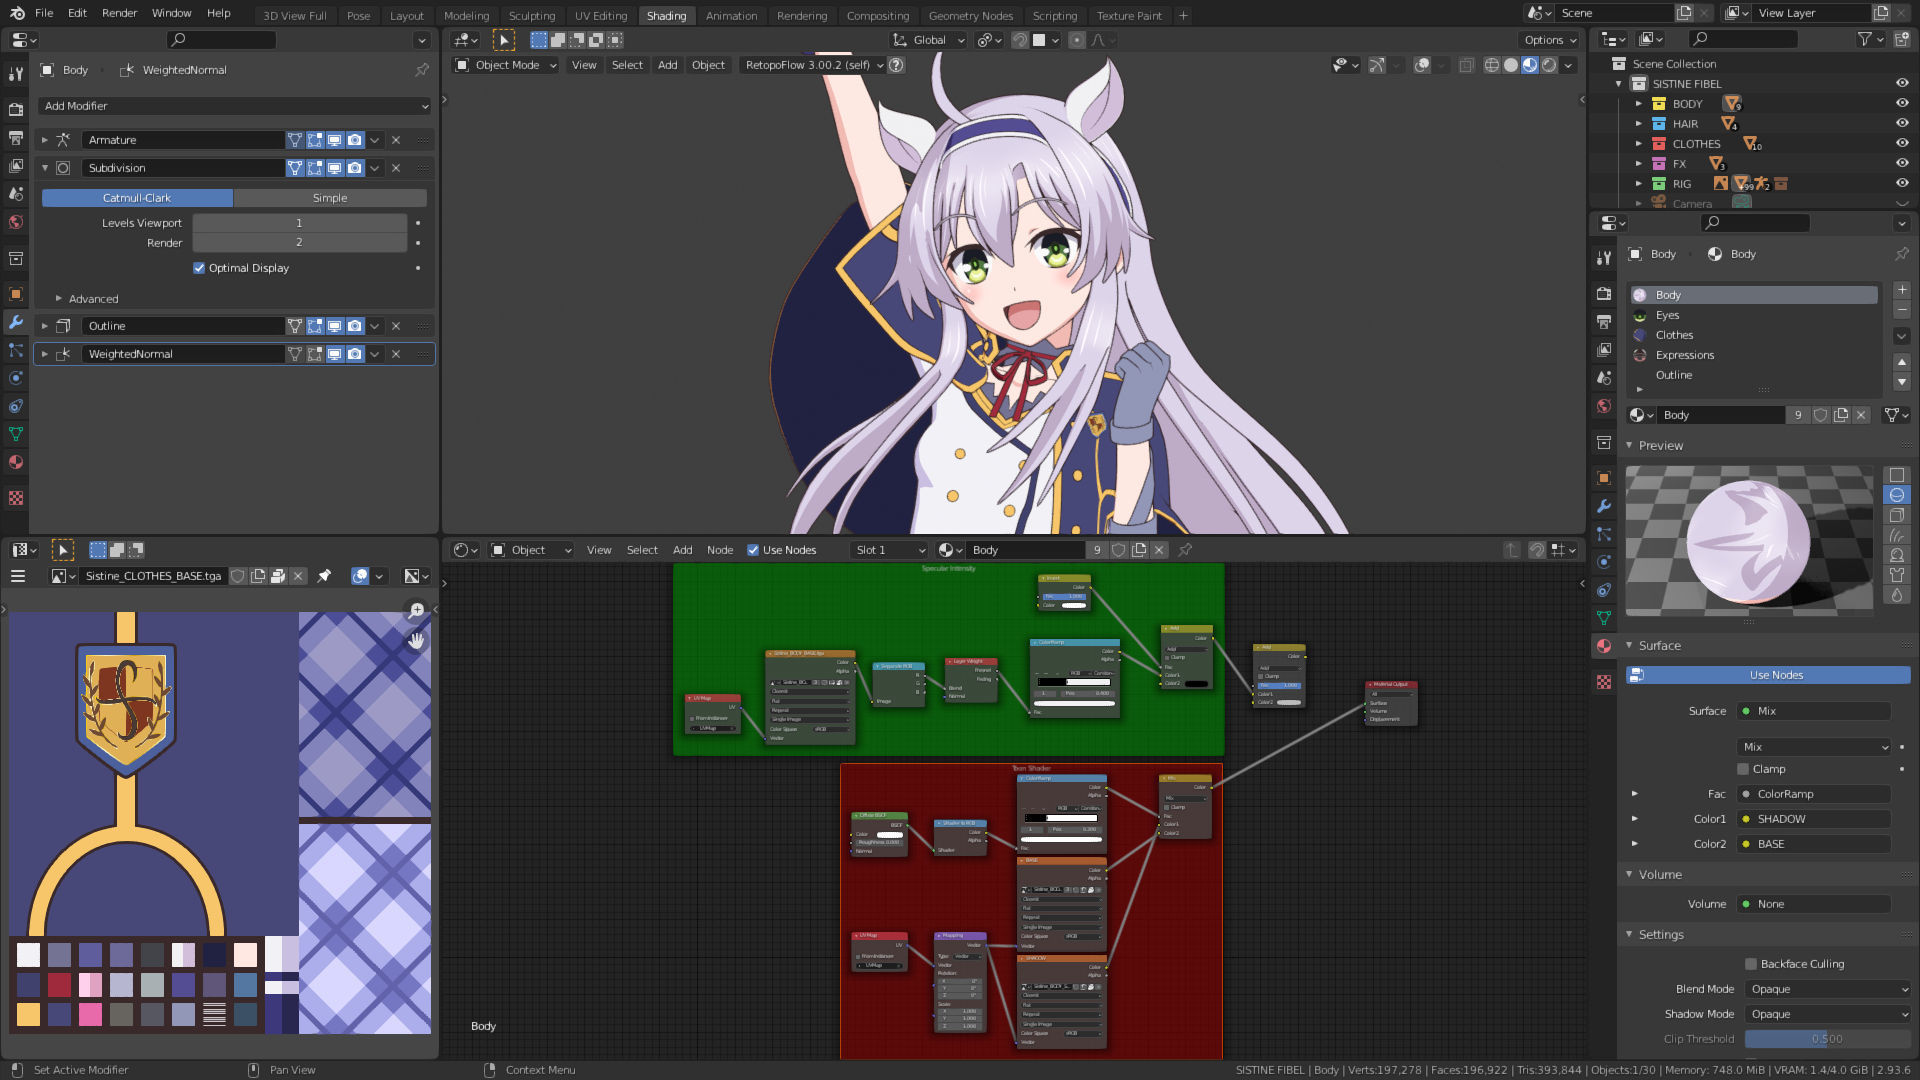Image resolution: width=1920 pixels, height=1080 pixels.
Task: Pin the Sistine_CLOTHES_BASE.tga image
Action: coord(324,576)
